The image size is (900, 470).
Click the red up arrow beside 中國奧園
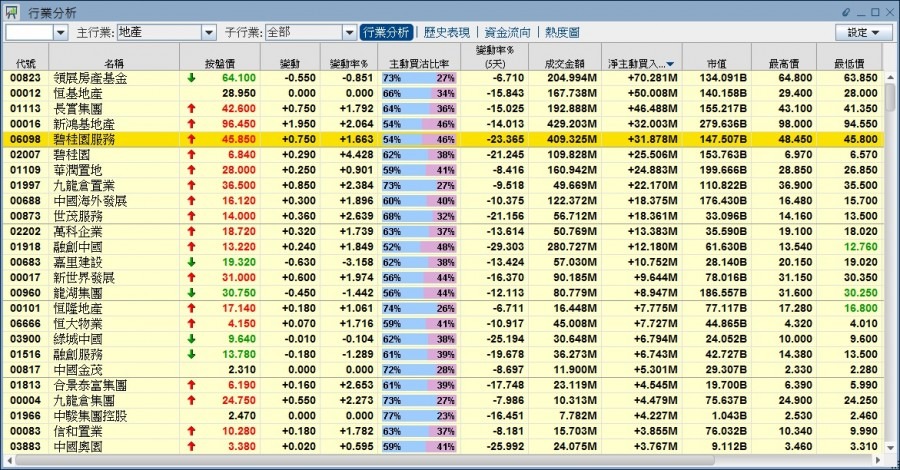[x=191, y=447]
